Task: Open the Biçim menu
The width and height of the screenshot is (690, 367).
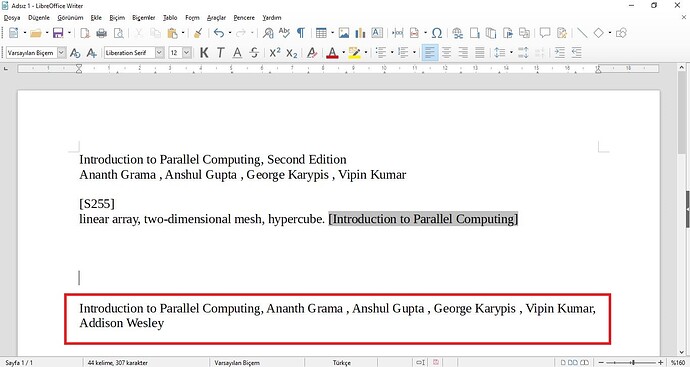Action: (117, 18)
